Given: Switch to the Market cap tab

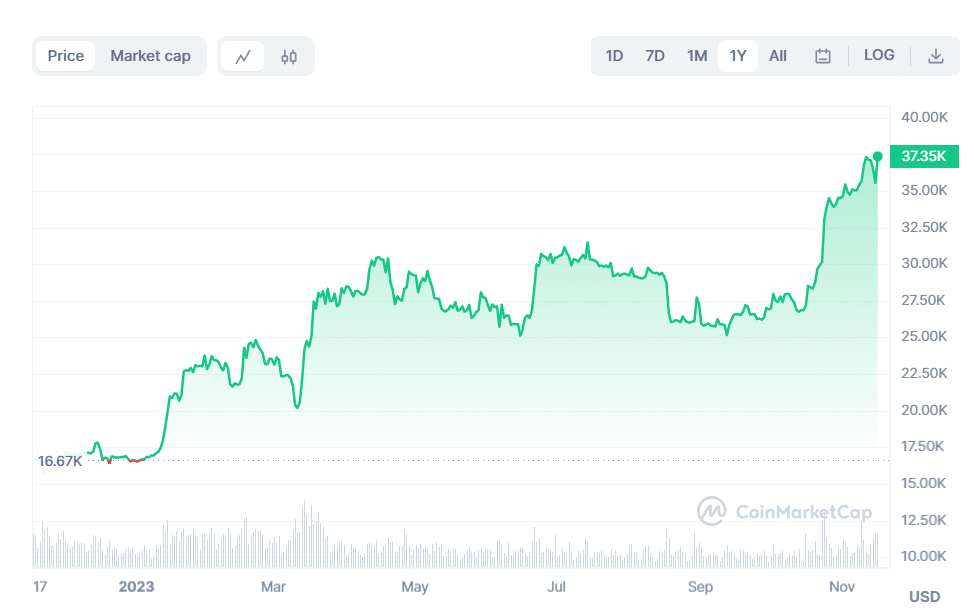Looking at the screenshot, I should point(151,55).
